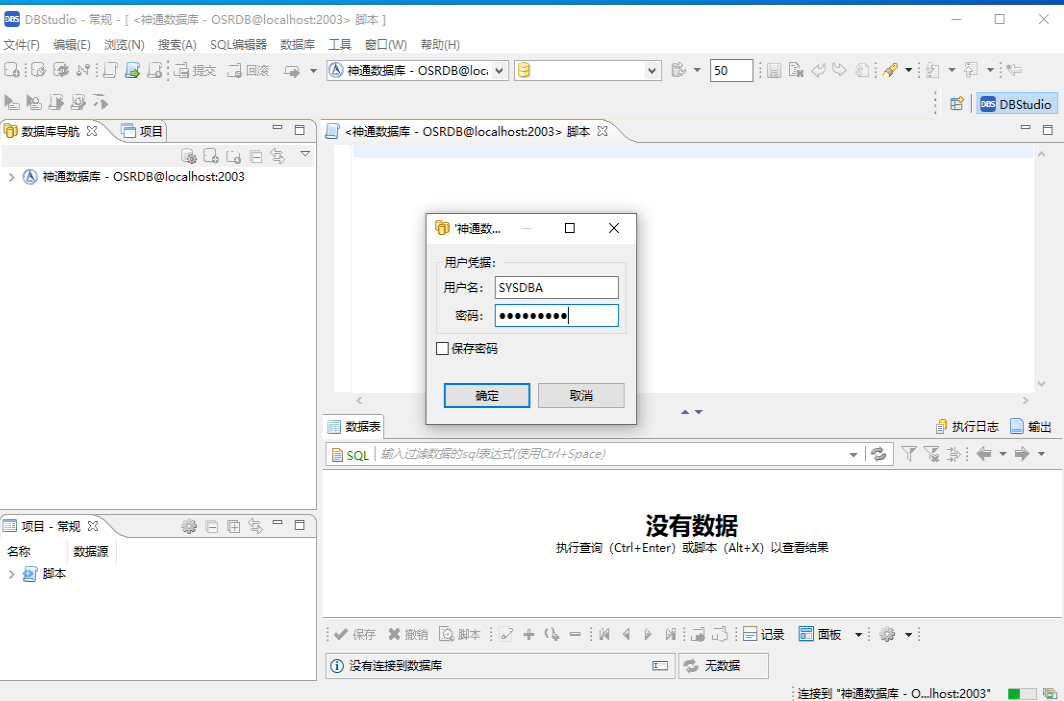Image resolution: width=1064 pixels, height=701 pixels.
Task: Click the add row plus icon
Action: [x=529, y=634]
